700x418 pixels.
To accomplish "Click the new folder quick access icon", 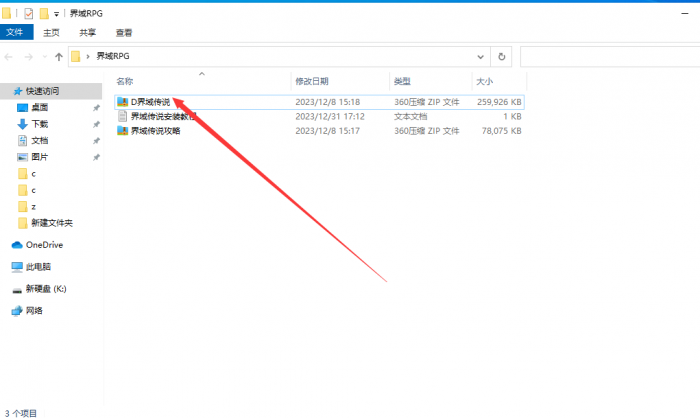I will tap(44, 14).
